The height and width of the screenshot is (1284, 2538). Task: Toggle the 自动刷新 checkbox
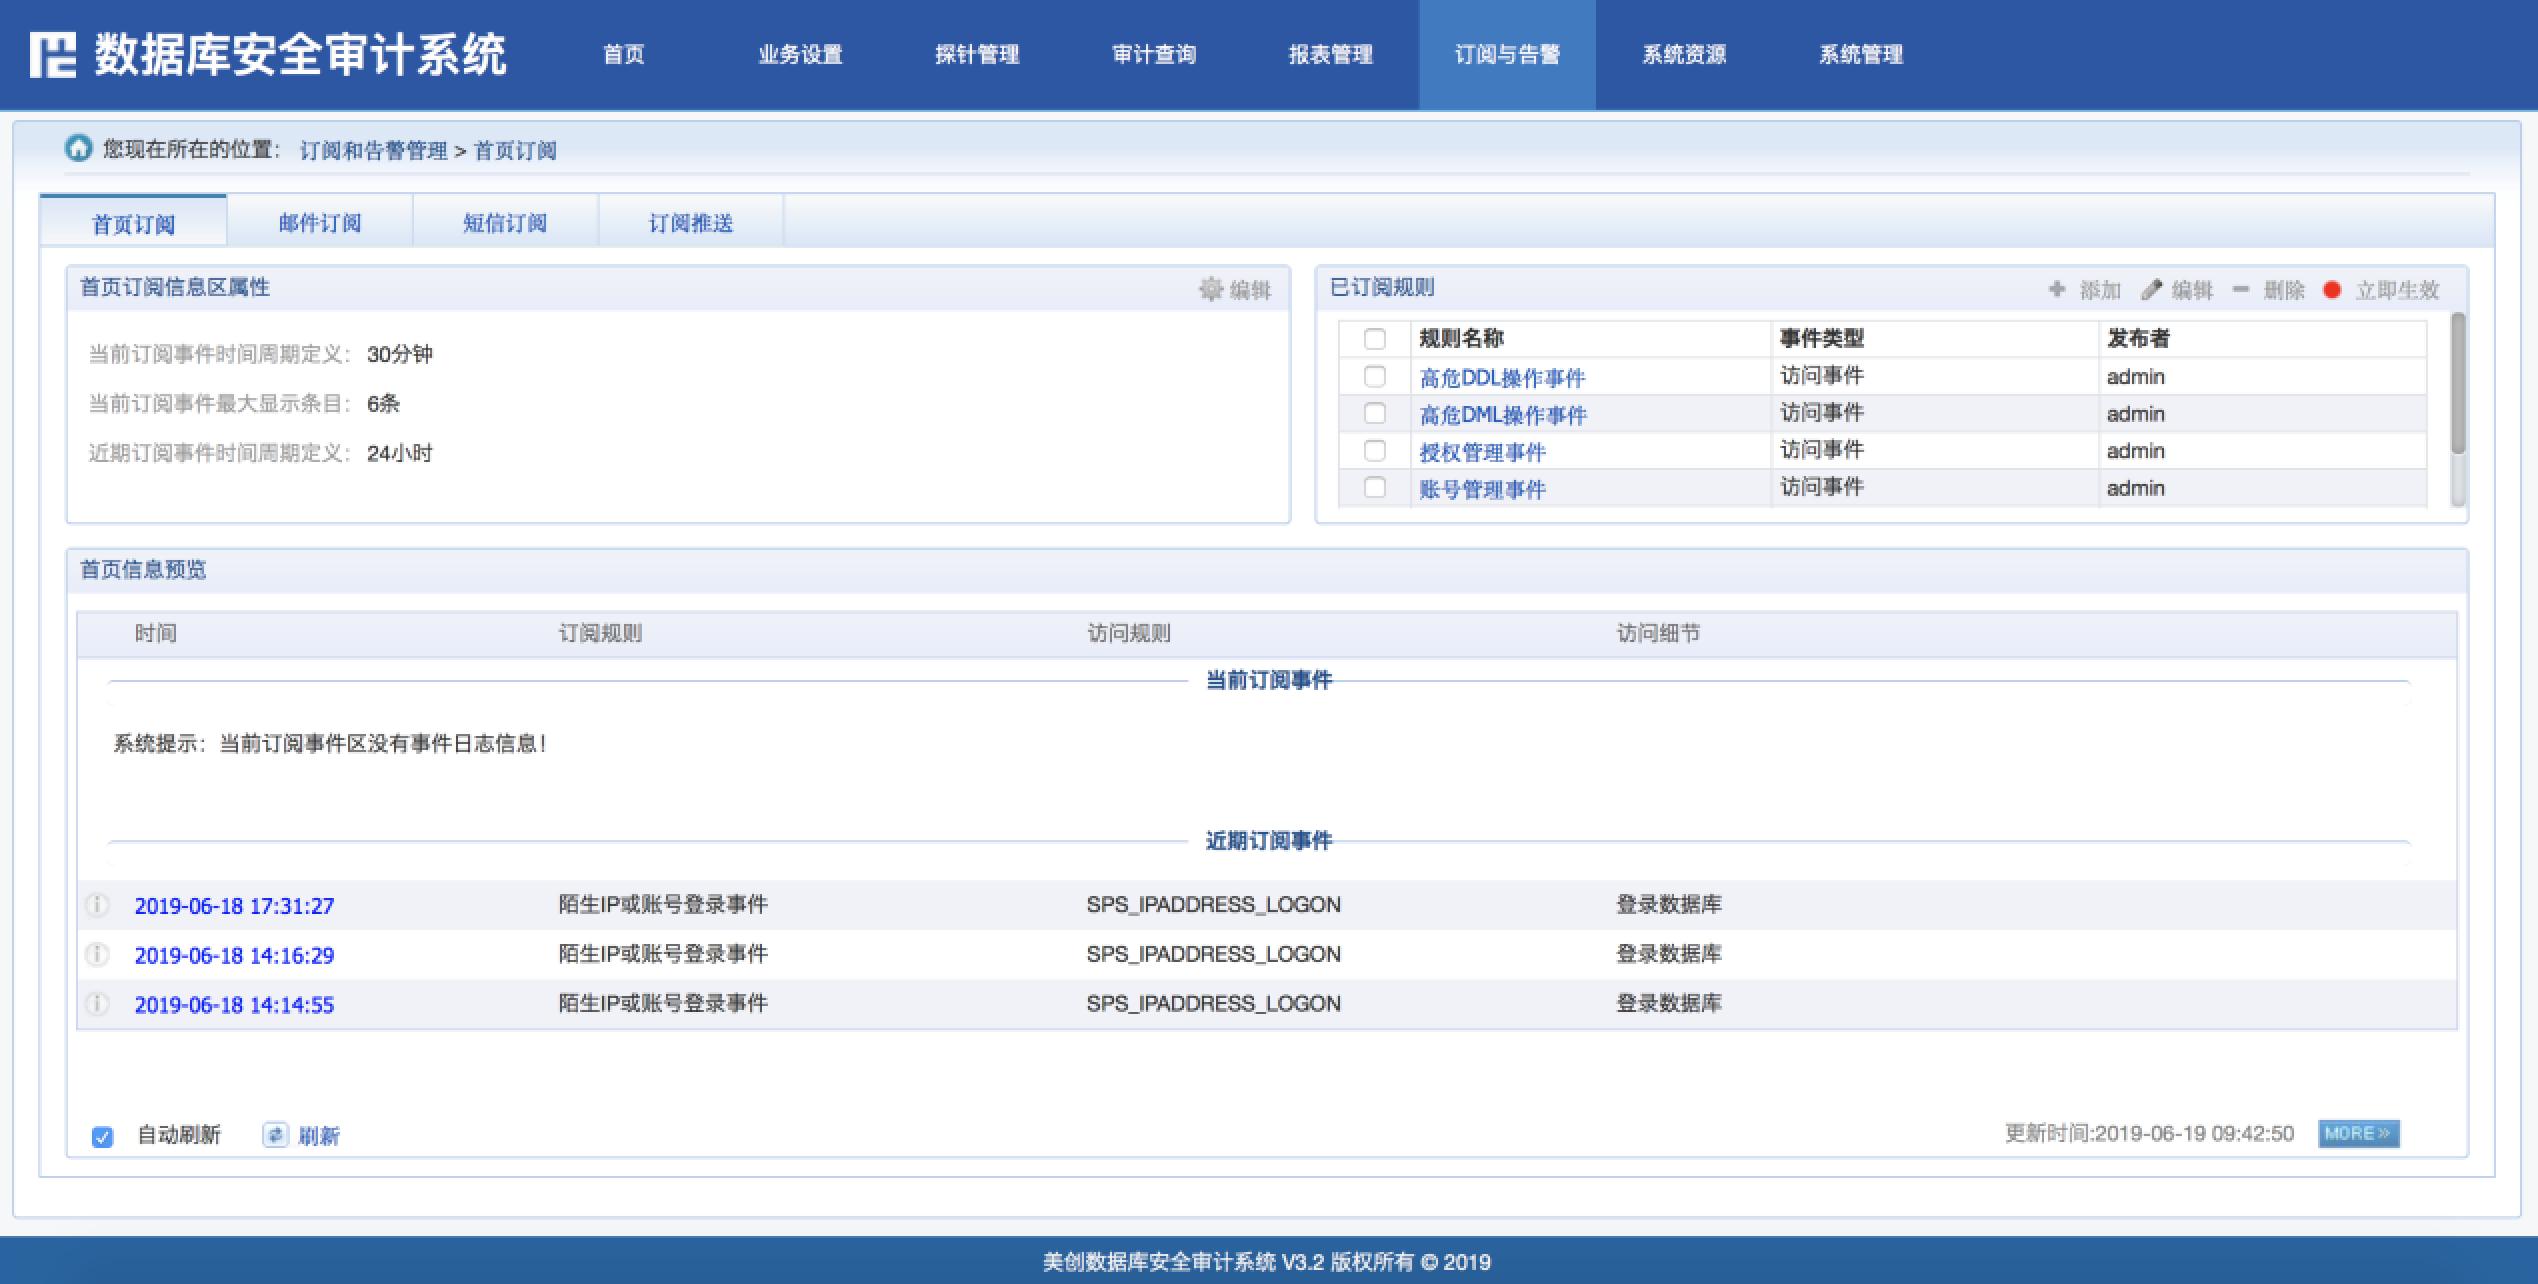[x=102, y=1136]
